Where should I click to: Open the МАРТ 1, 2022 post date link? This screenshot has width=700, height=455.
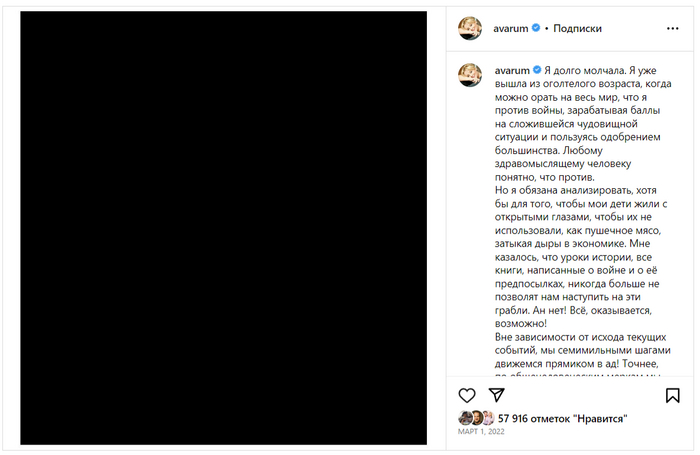[x=483, y=432]
